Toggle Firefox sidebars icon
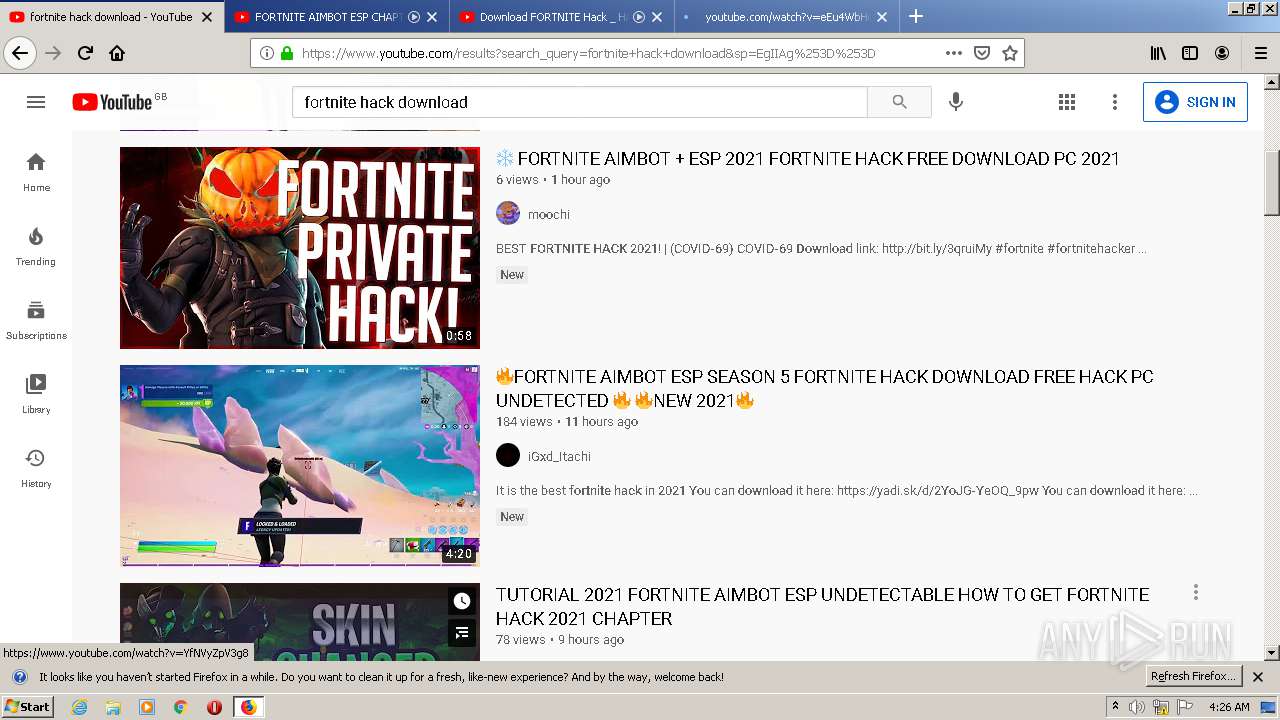Screen dimensions: 1280x720 tap(1190, 53)
